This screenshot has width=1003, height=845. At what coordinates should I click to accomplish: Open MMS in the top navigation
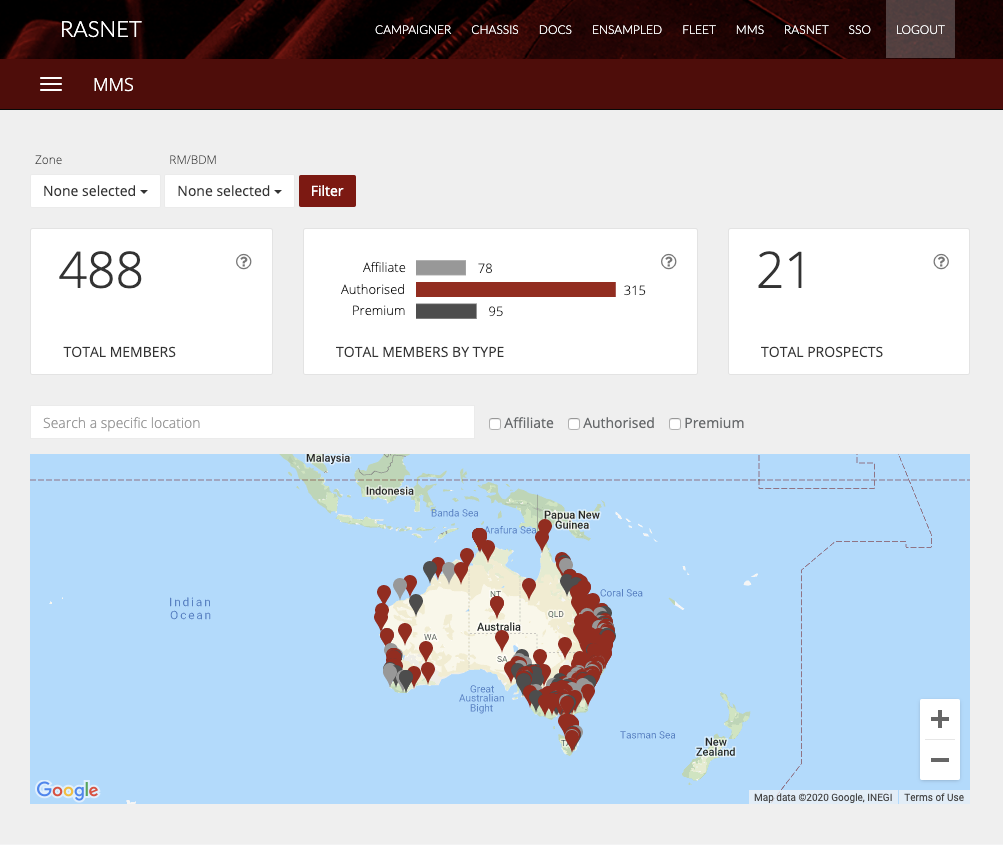click(750, 29)
